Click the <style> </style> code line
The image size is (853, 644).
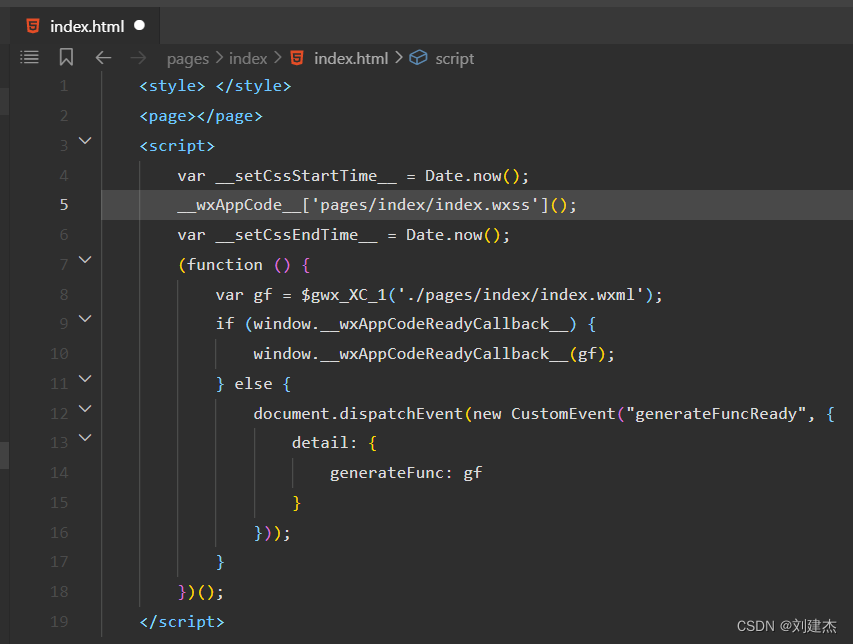click(215, 86)
